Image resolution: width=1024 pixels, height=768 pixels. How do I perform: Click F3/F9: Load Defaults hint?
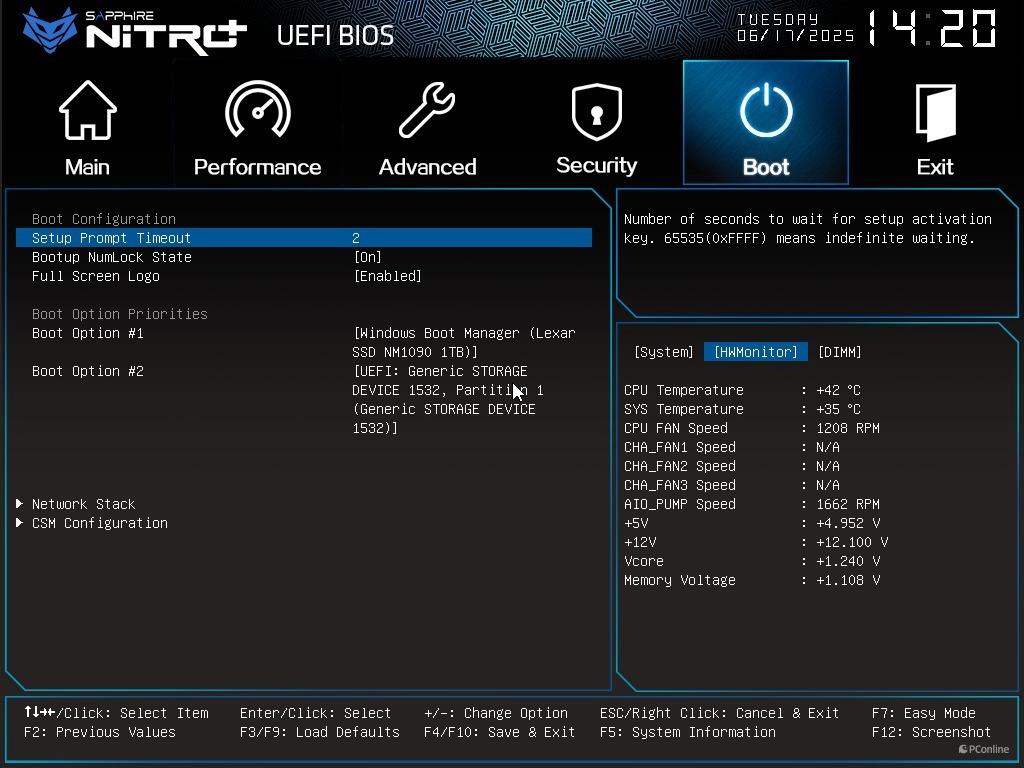pos(319,732)
